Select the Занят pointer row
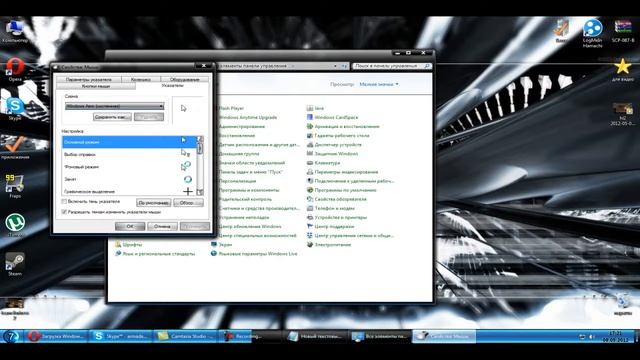This screenshot has width=640, height=360. tap(129, 179)
